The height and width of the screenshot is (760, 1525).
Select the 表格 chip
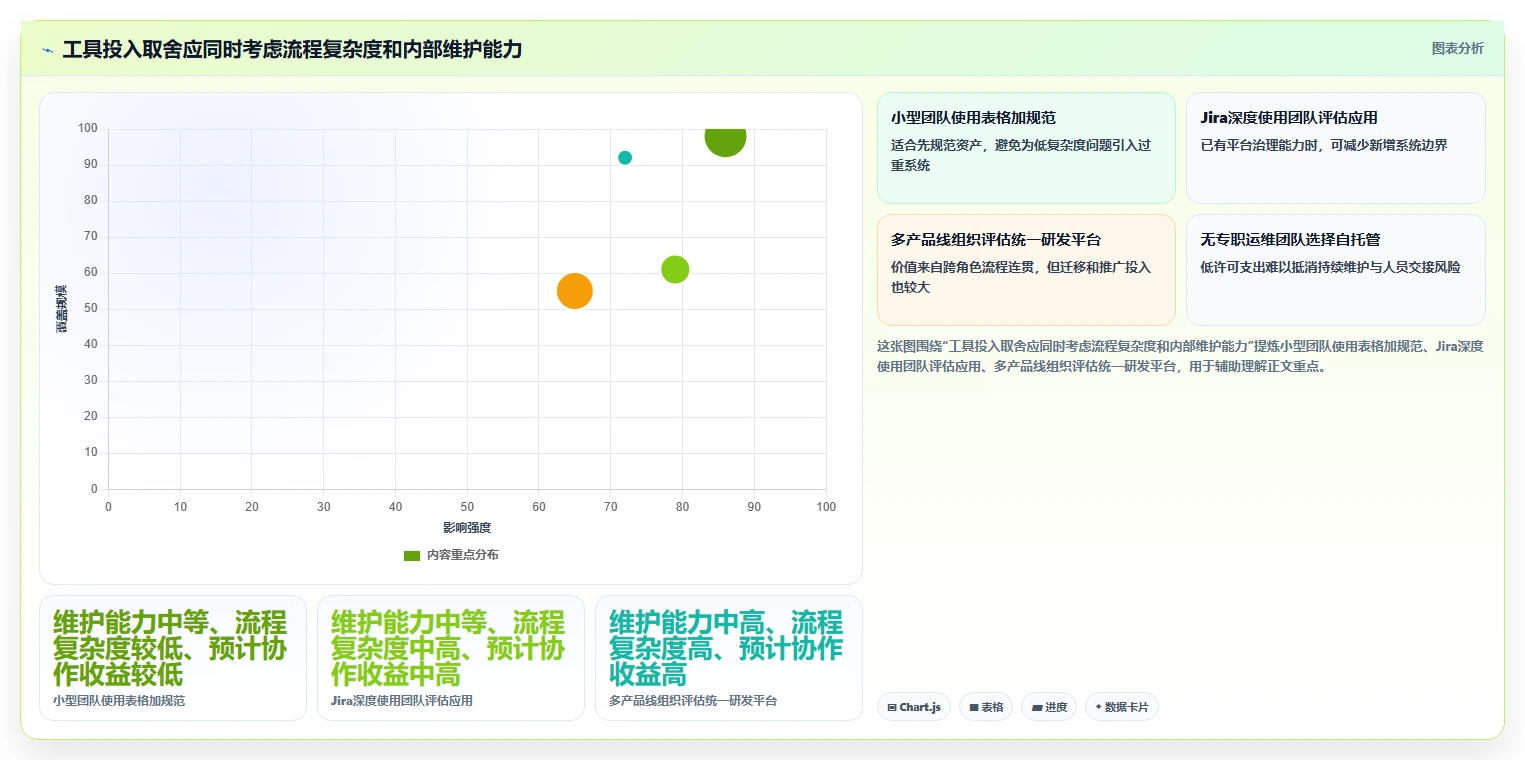tap(986, 707)
